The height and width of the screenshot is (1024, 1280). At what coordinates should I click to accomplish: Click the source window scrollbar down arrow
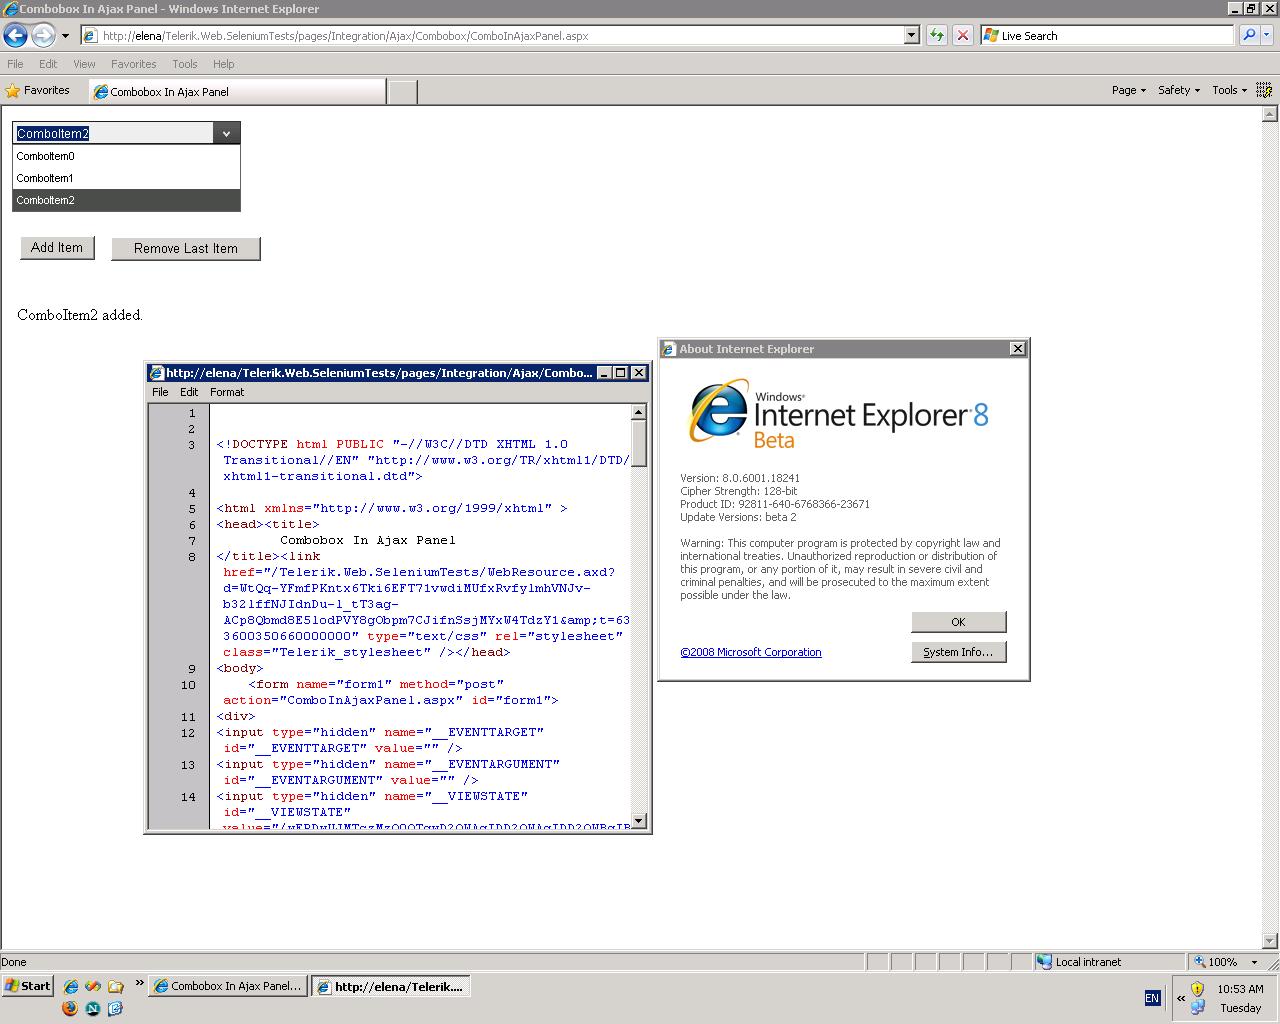[x=639, y=820]
